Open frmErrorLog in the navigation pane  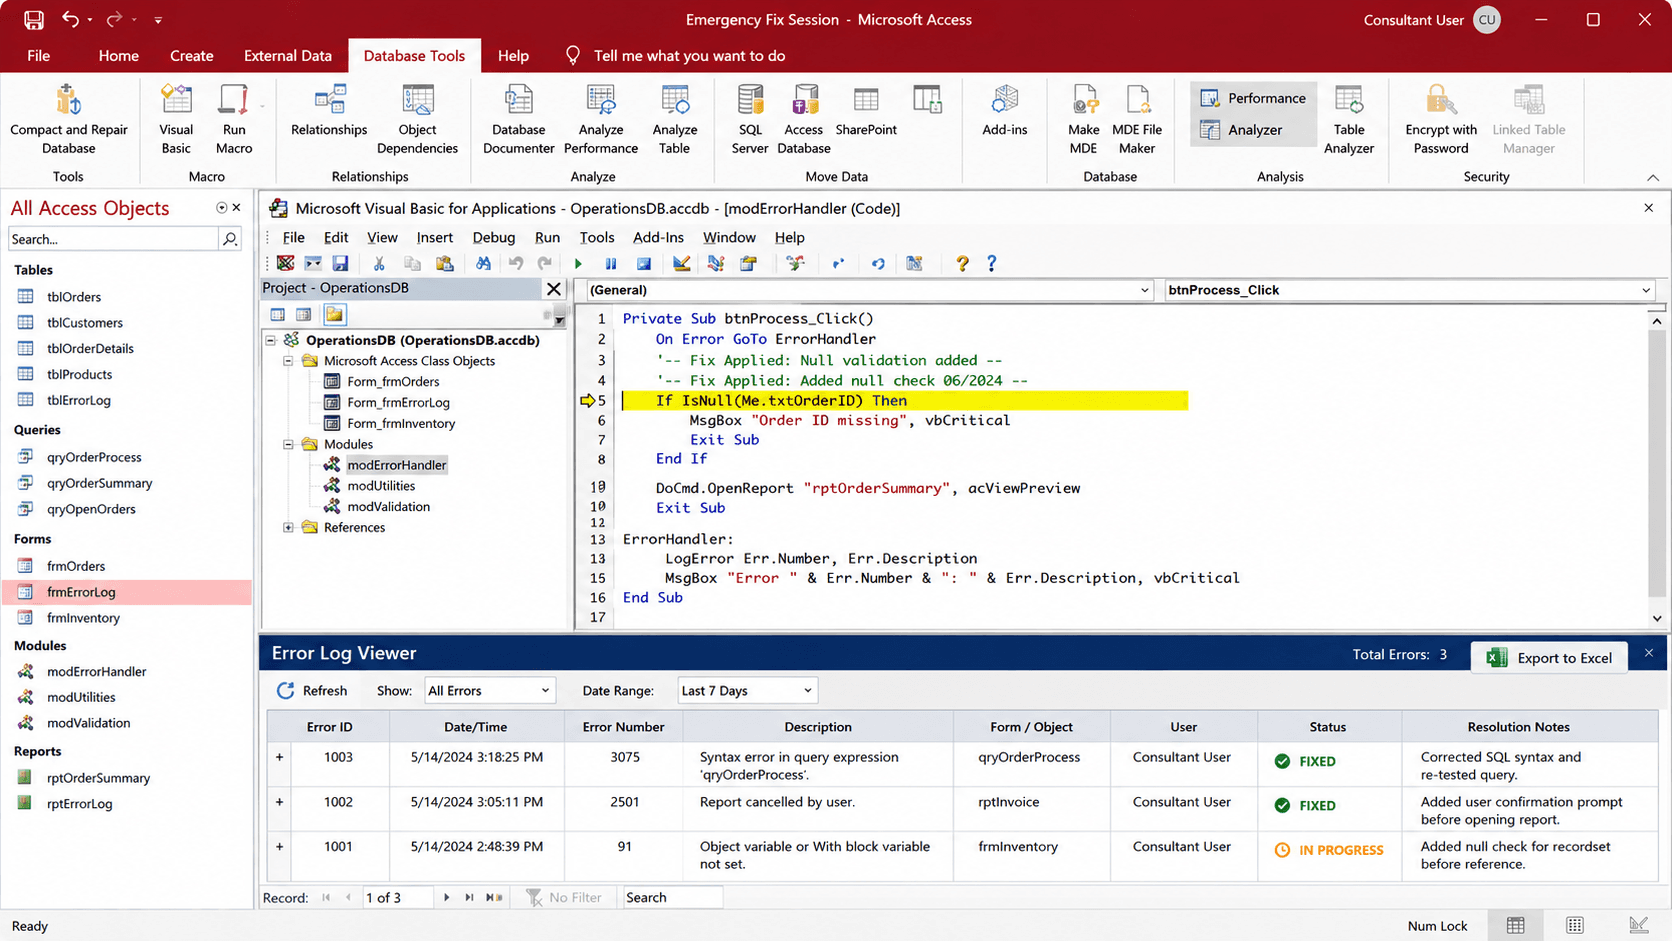tap(81, 592)
